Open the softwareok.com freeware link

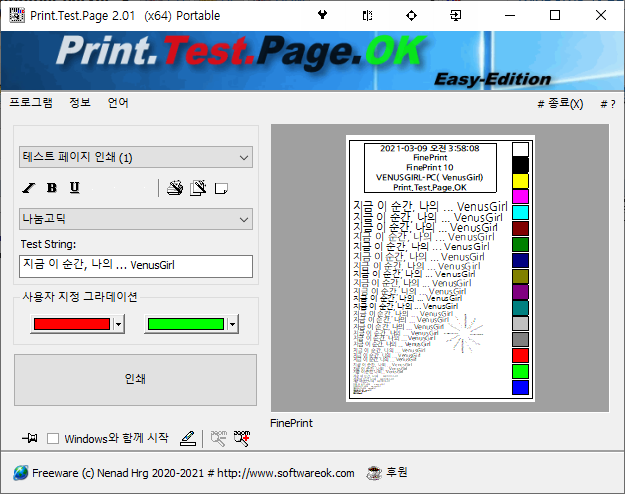tap(193, 473)
